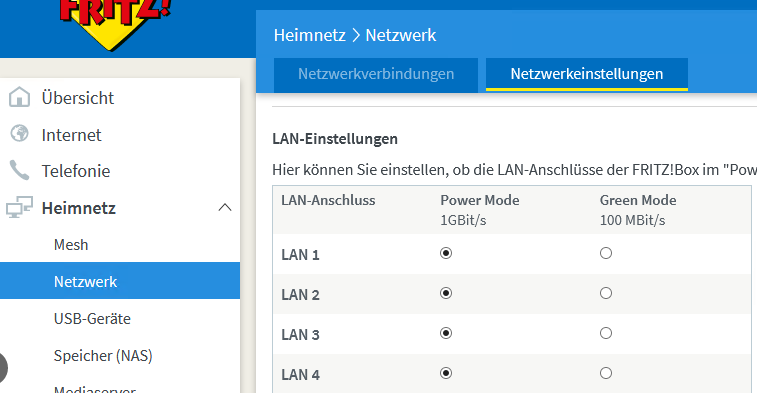Select Power Mode for LAN 4
This screenshot has width=757, height=393.
click(446, 373)
